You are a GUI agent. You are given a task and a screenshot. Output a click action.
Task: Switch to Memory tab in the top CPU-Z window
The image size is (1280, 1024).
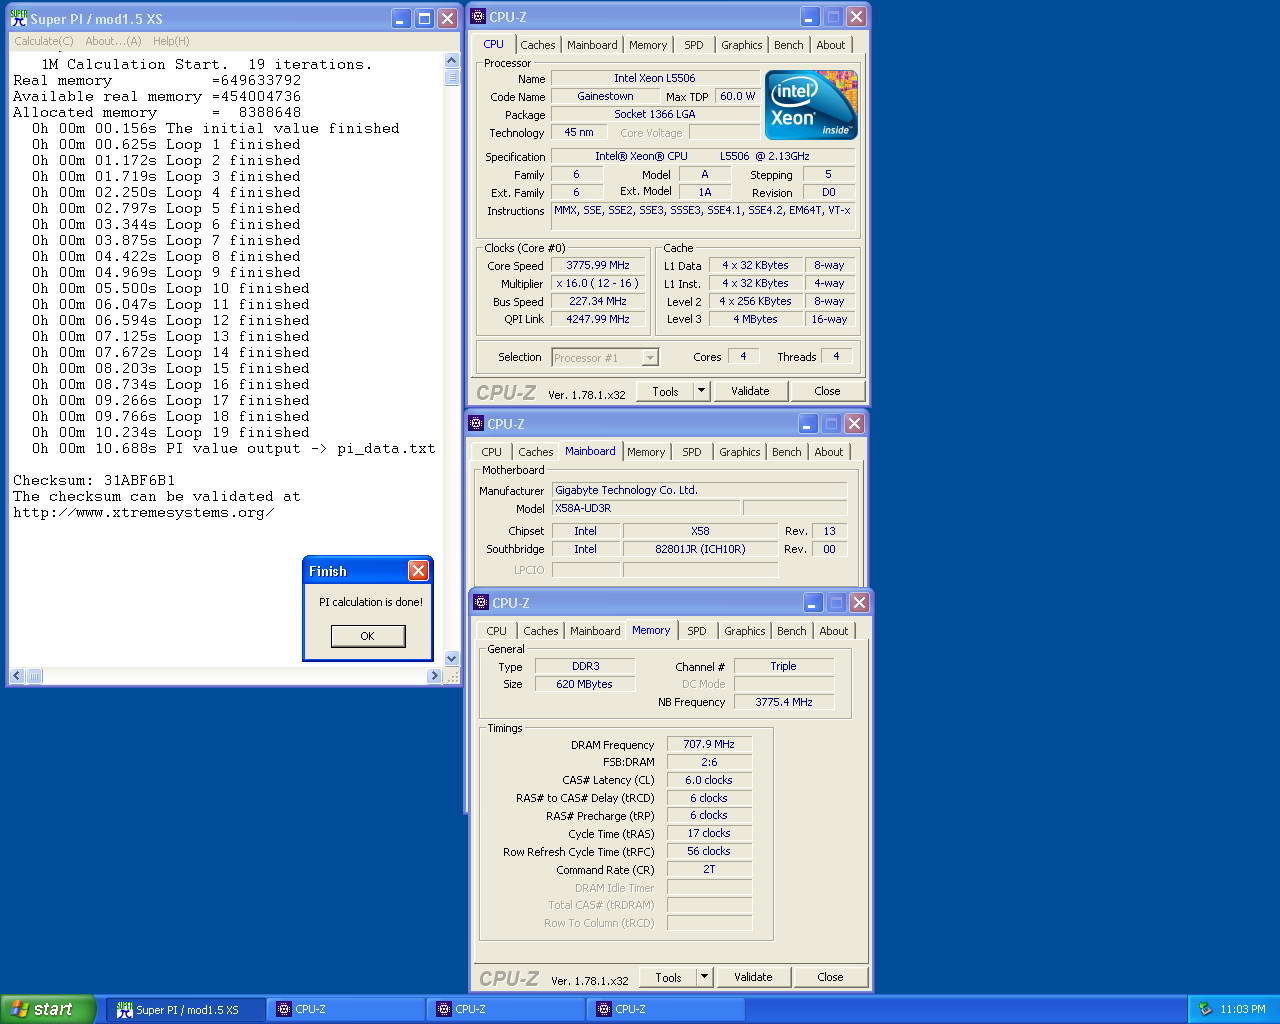648,45
